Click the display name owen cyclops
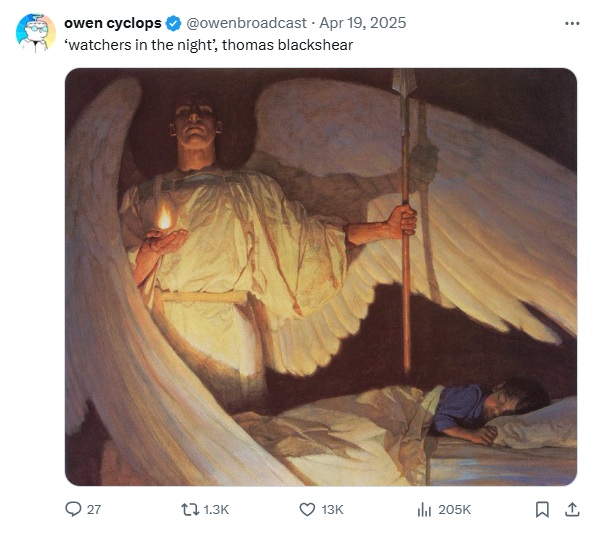The height and width of the screenshot is (533, 598). pos(113,23)
